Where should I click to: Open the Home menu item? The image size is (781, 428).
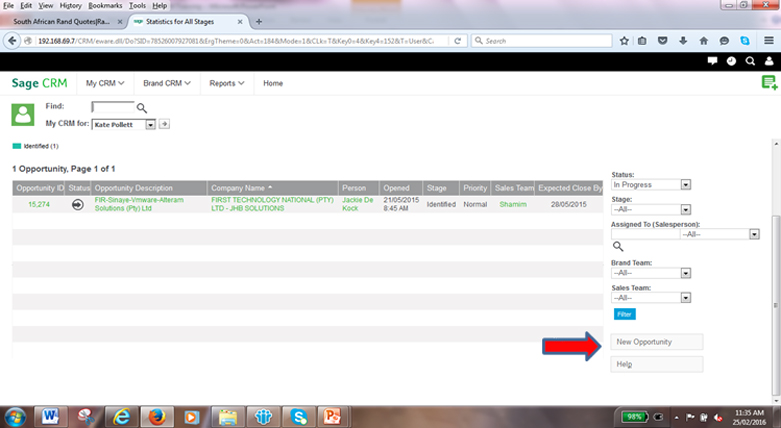[273, 83]
